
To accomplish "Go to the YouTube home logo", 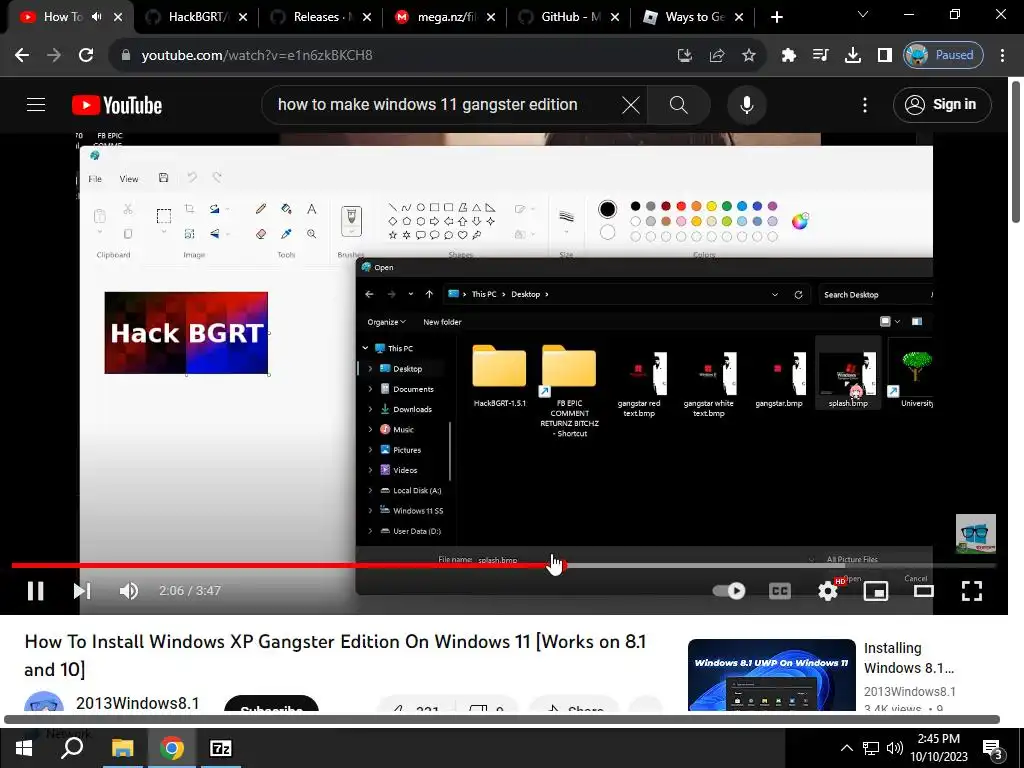I will (117, 104).
